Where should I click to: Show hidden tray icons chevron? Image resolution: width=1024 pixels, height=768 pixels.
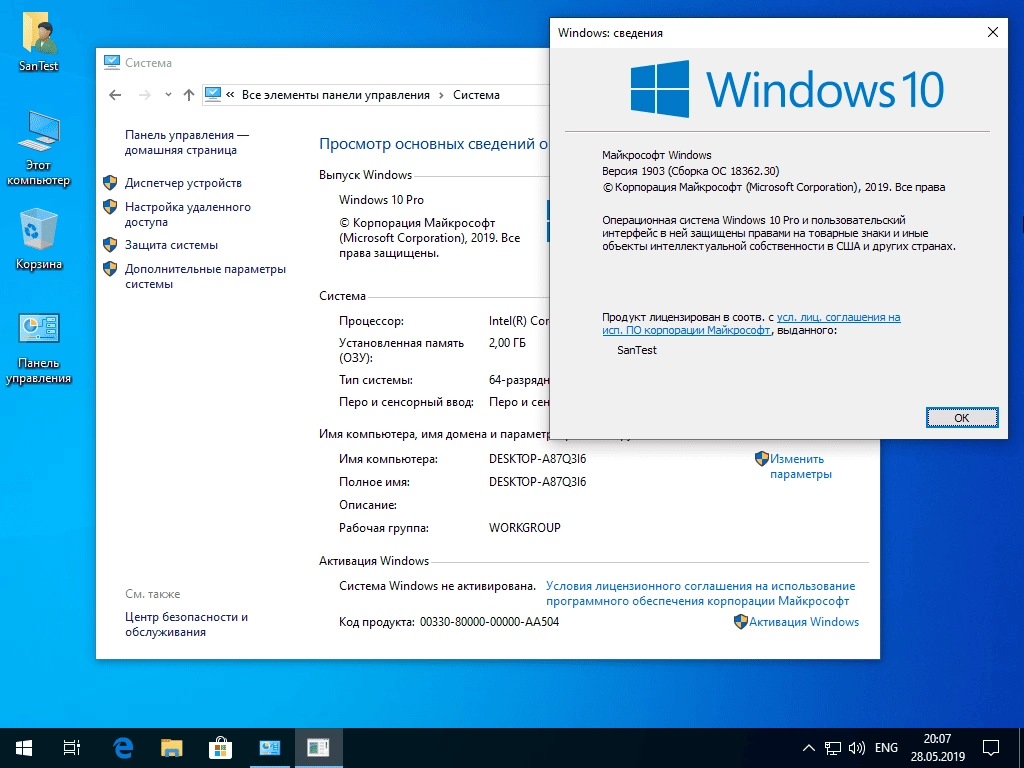point(808,748)
